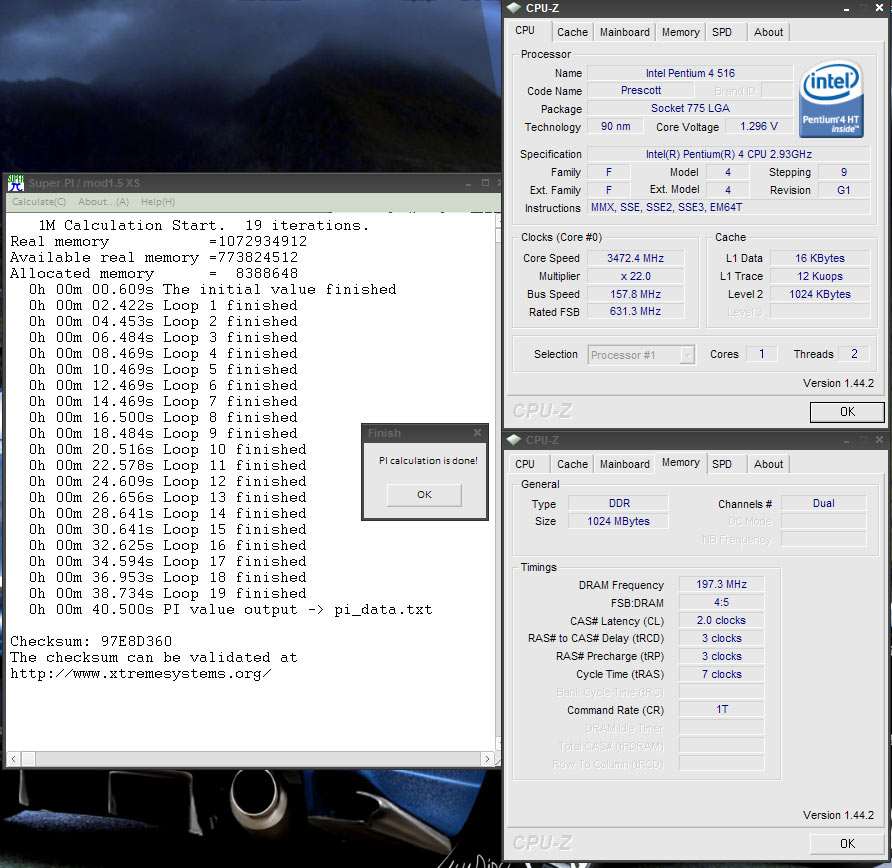Click the Level 2 1024 KBytes value
This screenshot has width=892, height=868.
pos(820,294)
